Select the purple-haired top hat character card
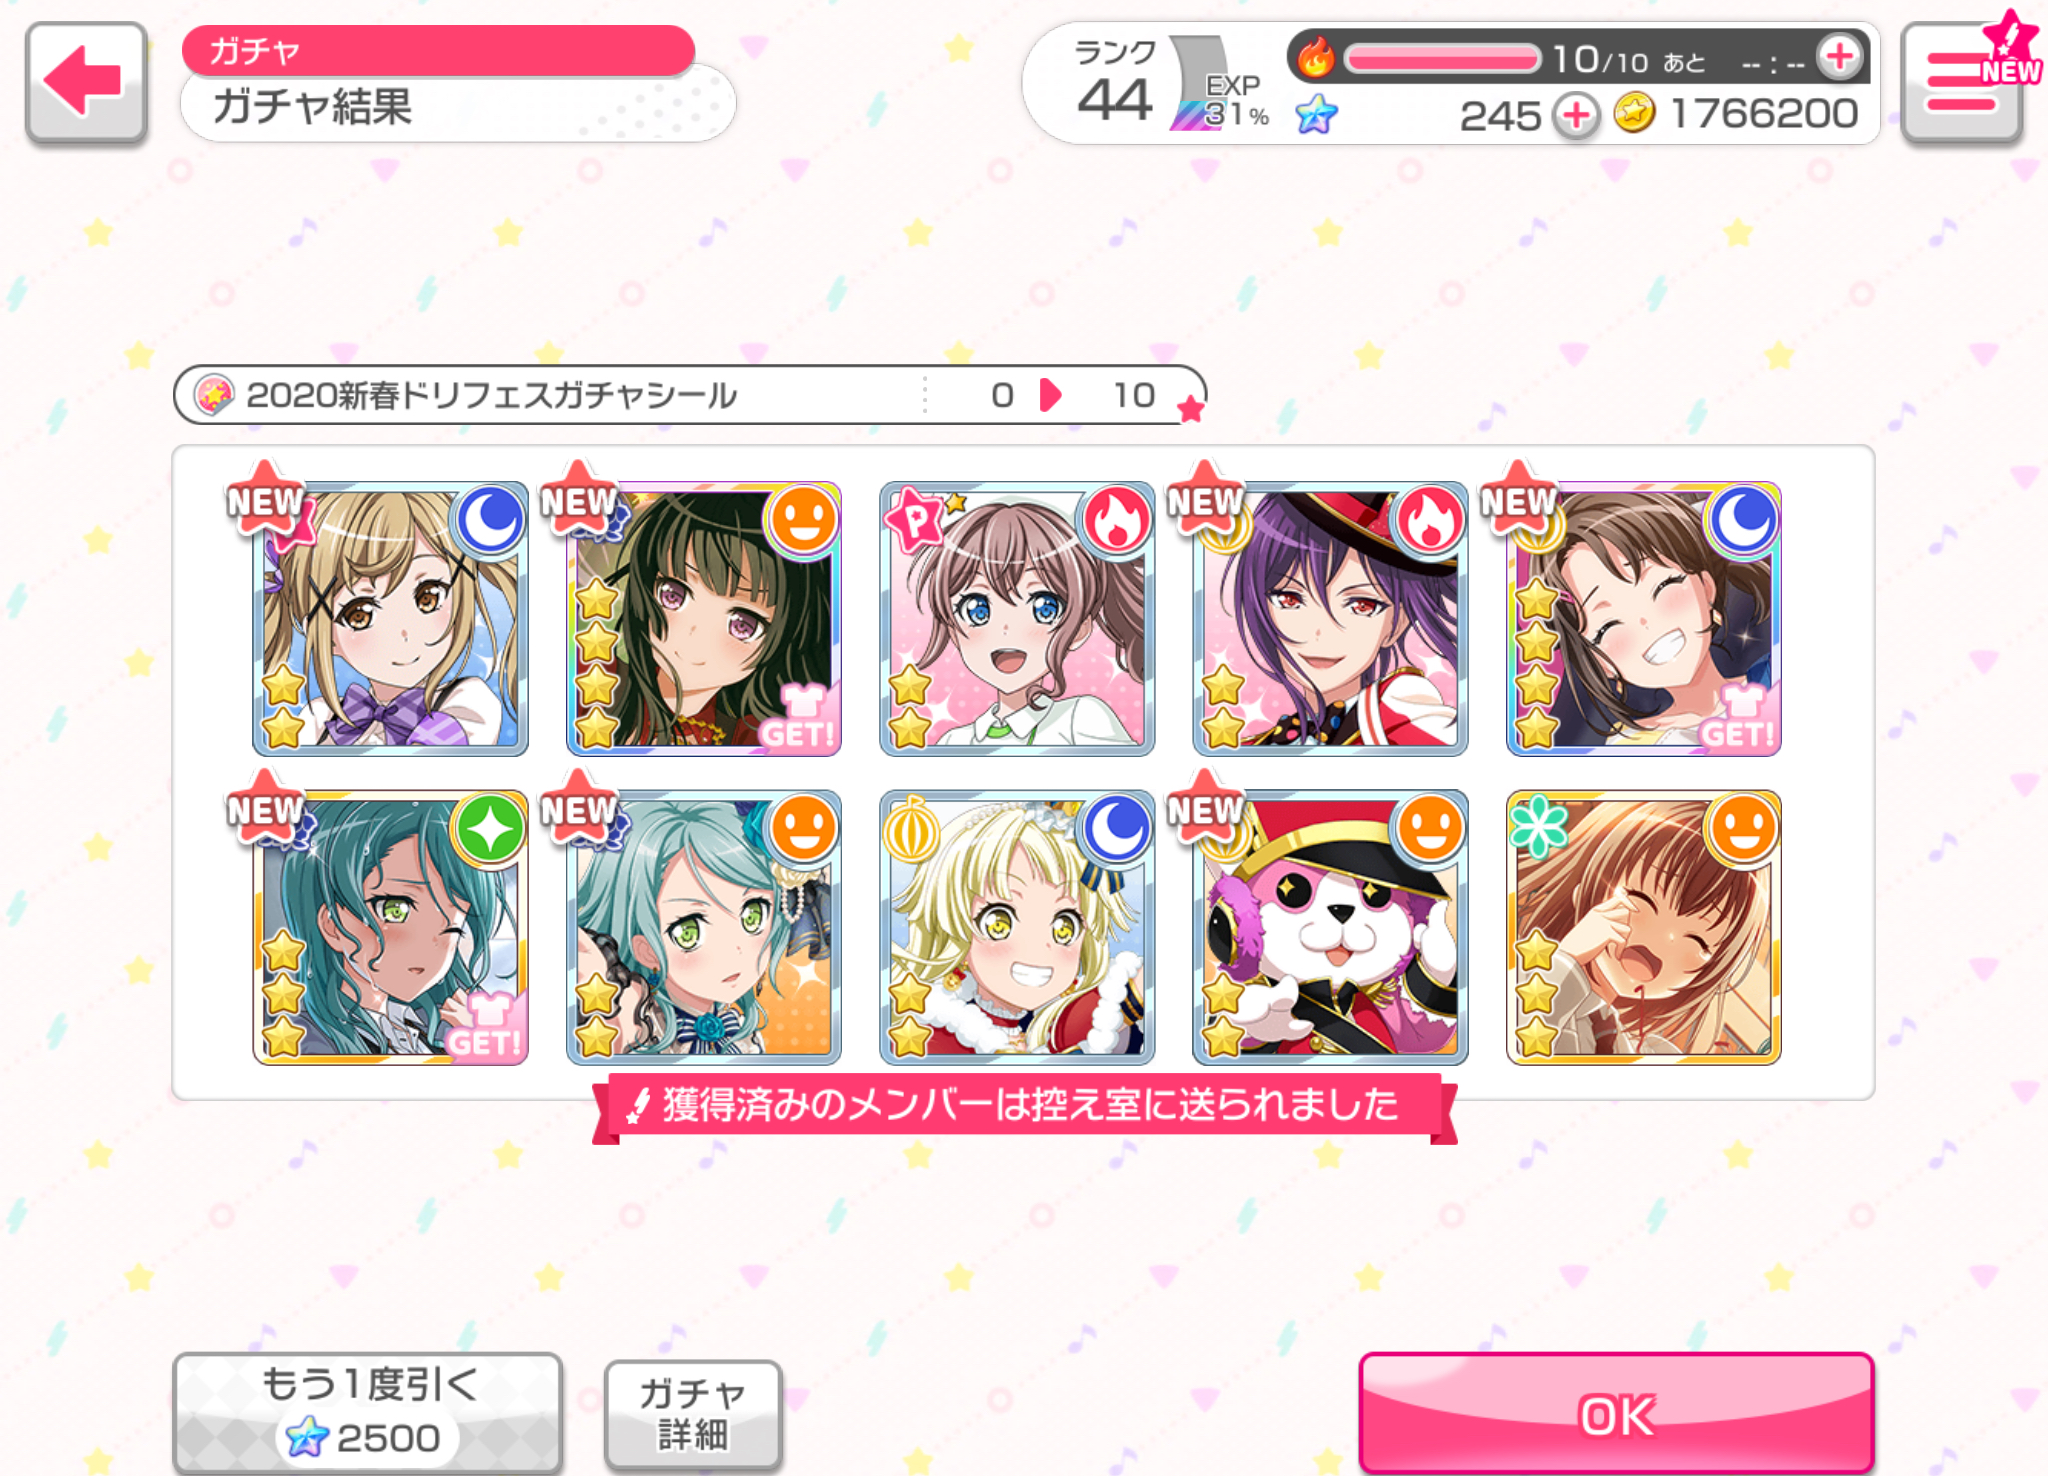The width and height of the screenshot is (2048, 1476). 1330,618
